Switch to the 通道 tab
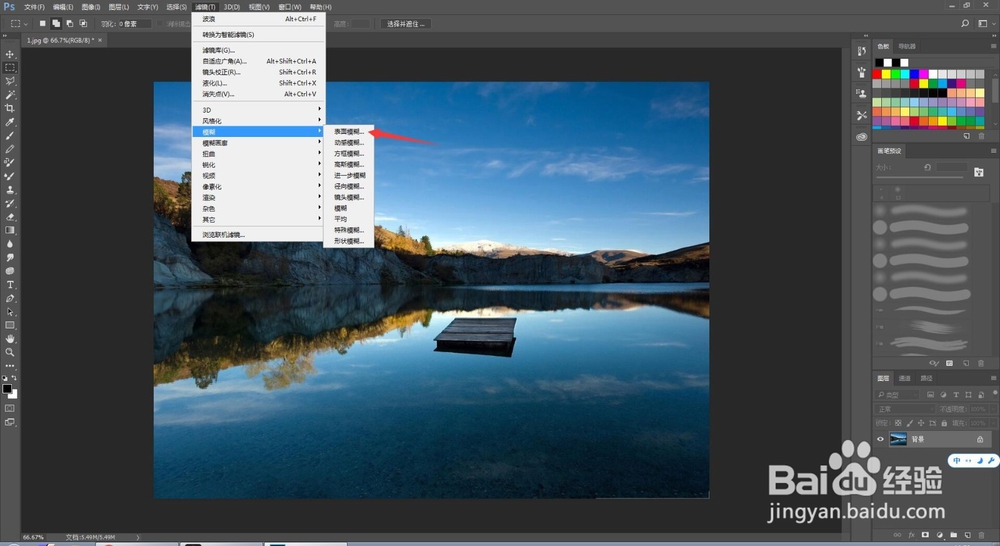 (x=904, y=378)
